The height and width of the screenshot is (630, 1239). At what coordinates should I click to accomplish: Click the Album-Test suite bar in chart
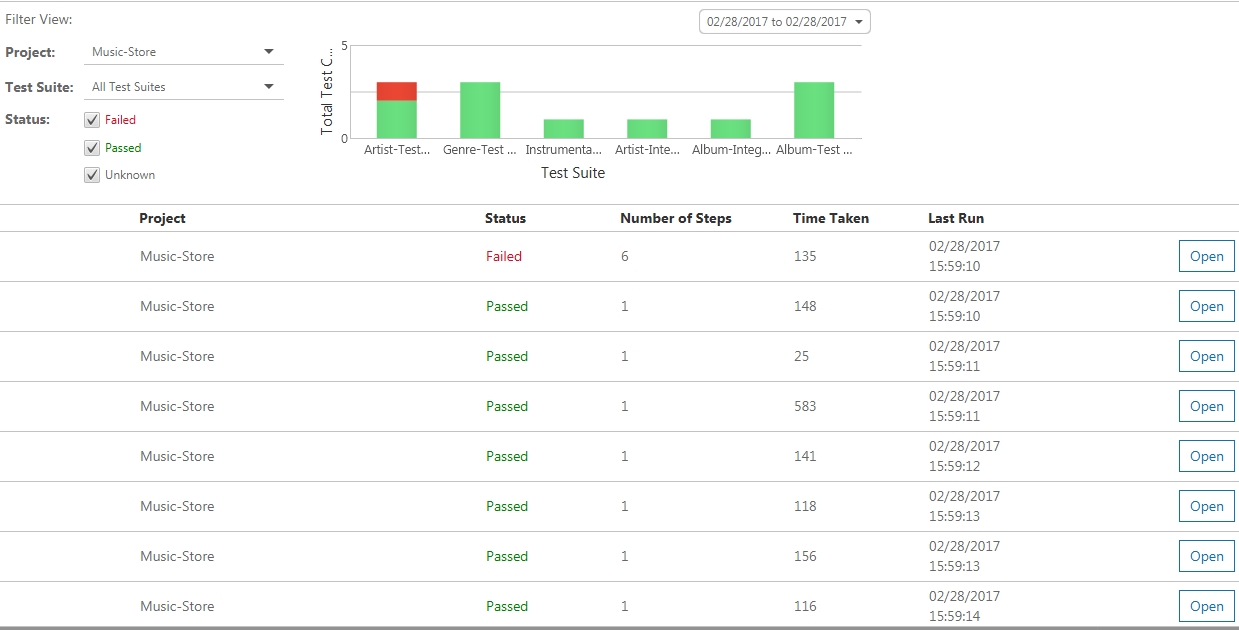click(x=814, y=110)
